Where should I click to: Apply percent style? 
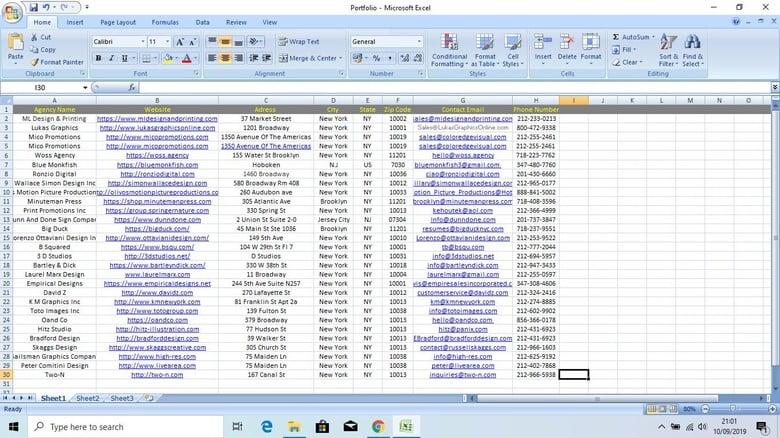(377, 59)
